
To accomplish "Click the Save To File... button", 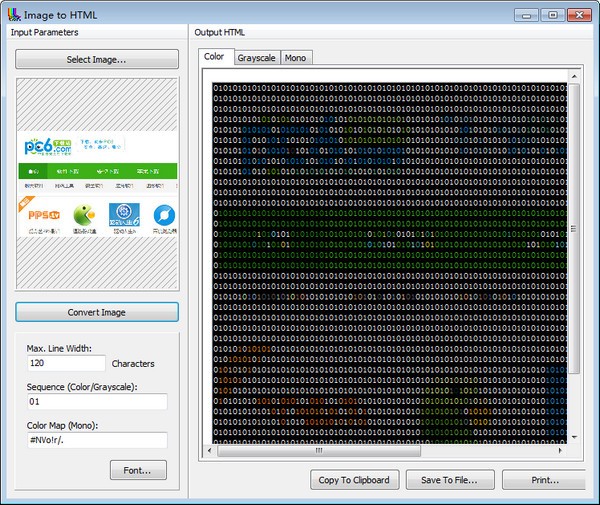I will pyautogui.click(x=449, y=480).
